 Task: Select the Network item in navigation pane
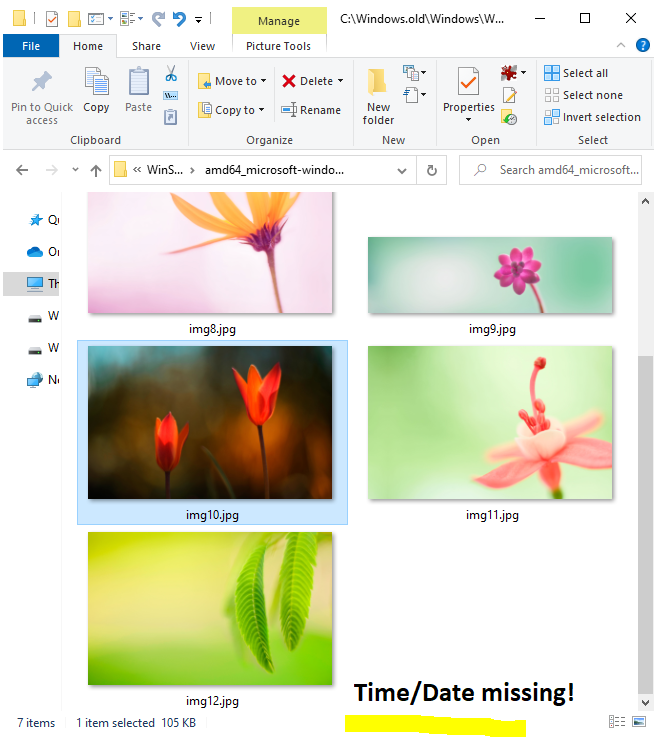tap(43, 380)
